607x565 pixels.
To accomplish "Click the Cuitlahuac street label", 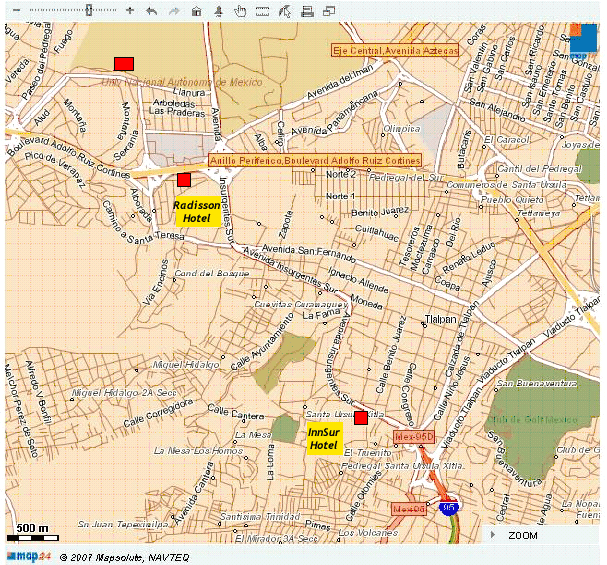I will coord(377,233).
